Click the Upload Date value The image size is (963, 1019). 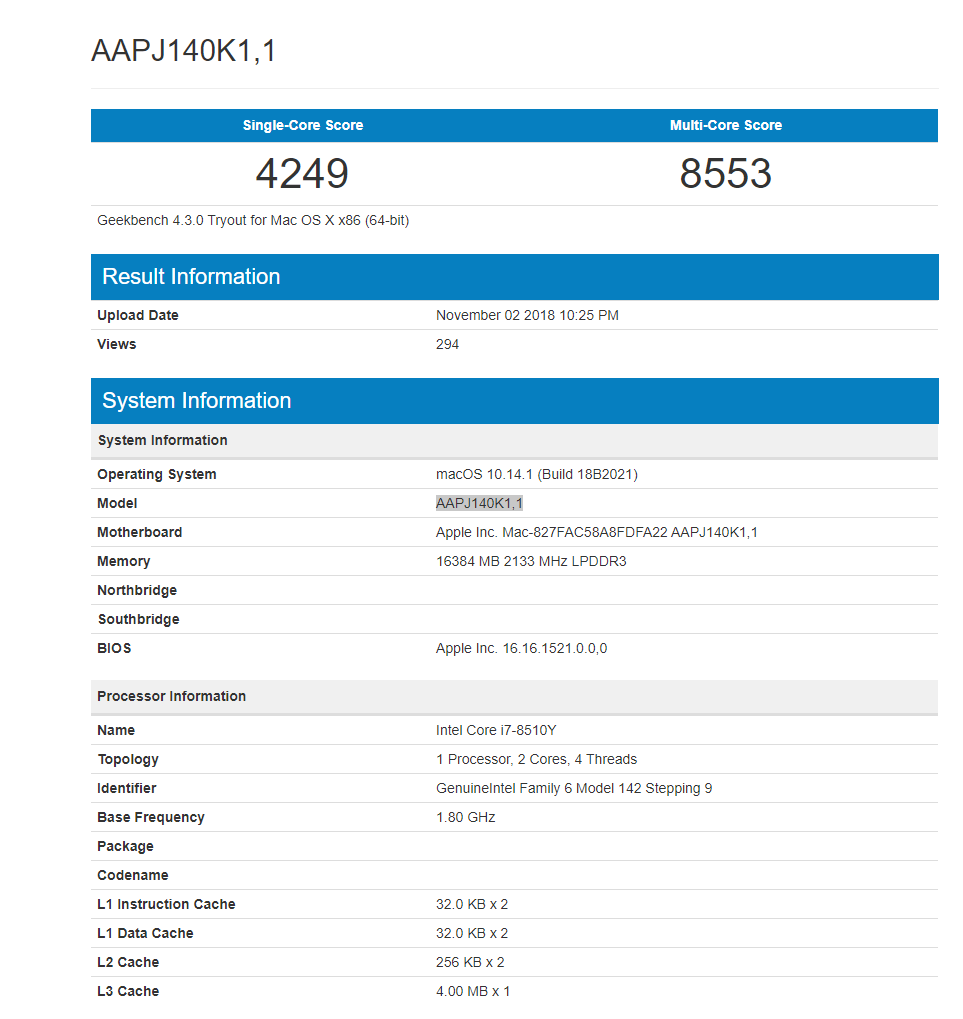point(527,315)
